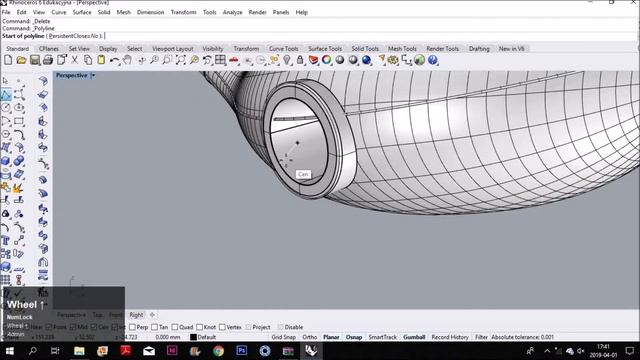Toggle Planar mode in the status bar
640x360 pixels.
point(331,337)
